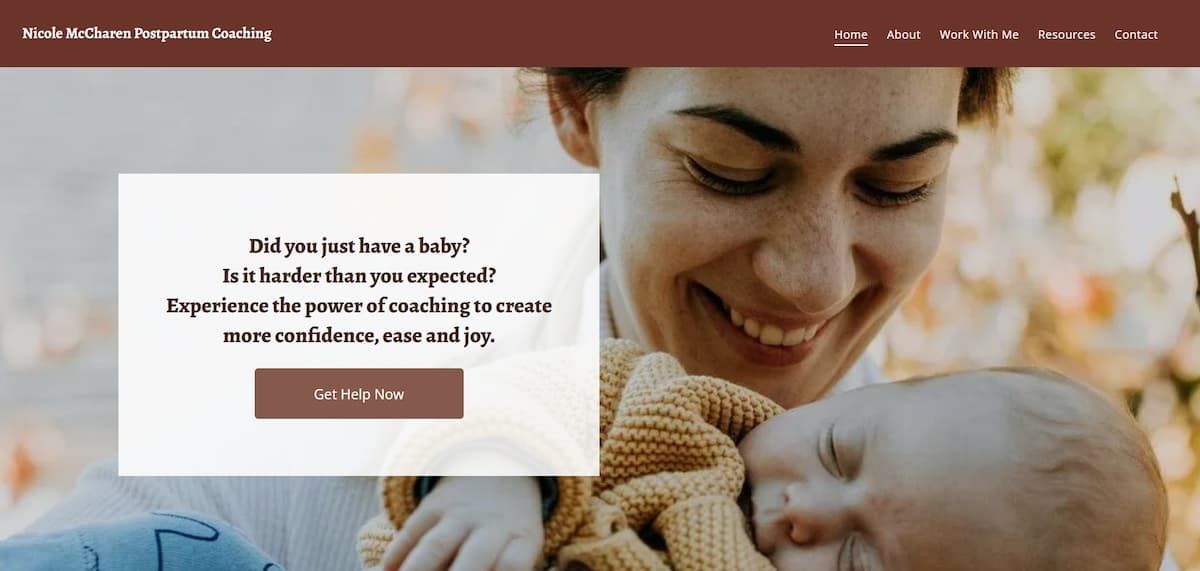This screenshot has width=1200, height=571.
Task: Click the Nicole McCharen Postpartum Coaching site title
Action: click(x=147, y=33)
